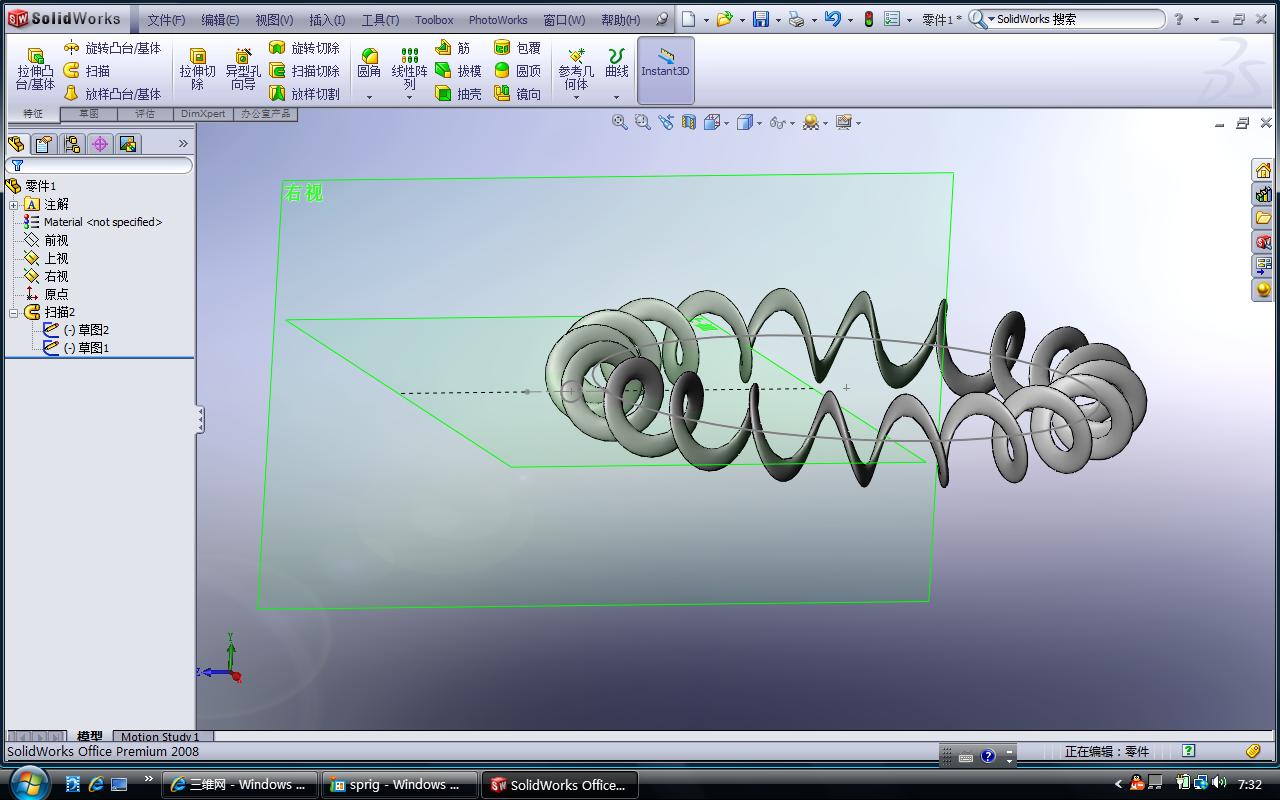This screenshot has width=1280, height=800.
Task: Select the 扫描 sweep boss tool
Action: pos(87,71)
